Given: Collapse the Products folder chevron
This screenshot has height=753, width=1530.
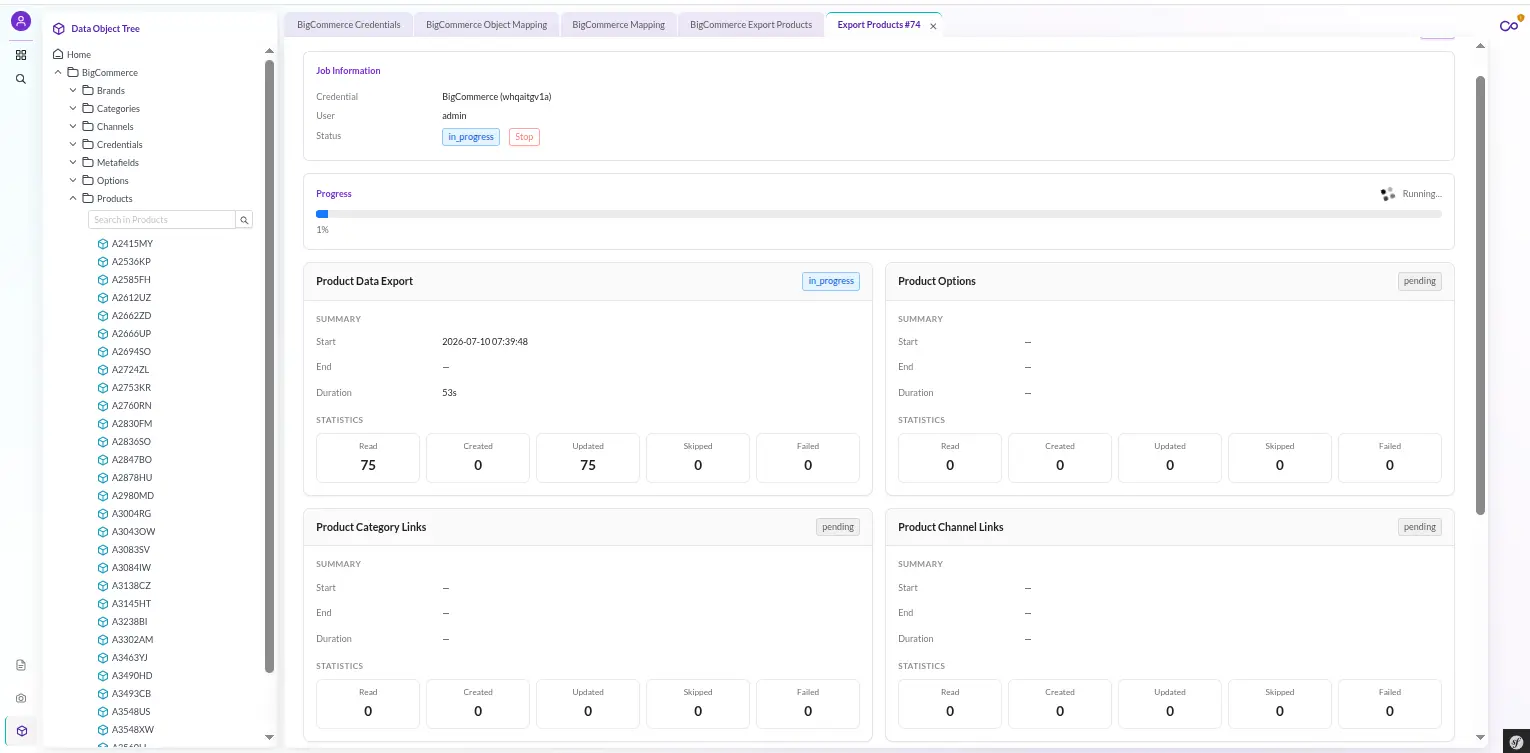Looking at the screenshot, I should pos(73,198).
